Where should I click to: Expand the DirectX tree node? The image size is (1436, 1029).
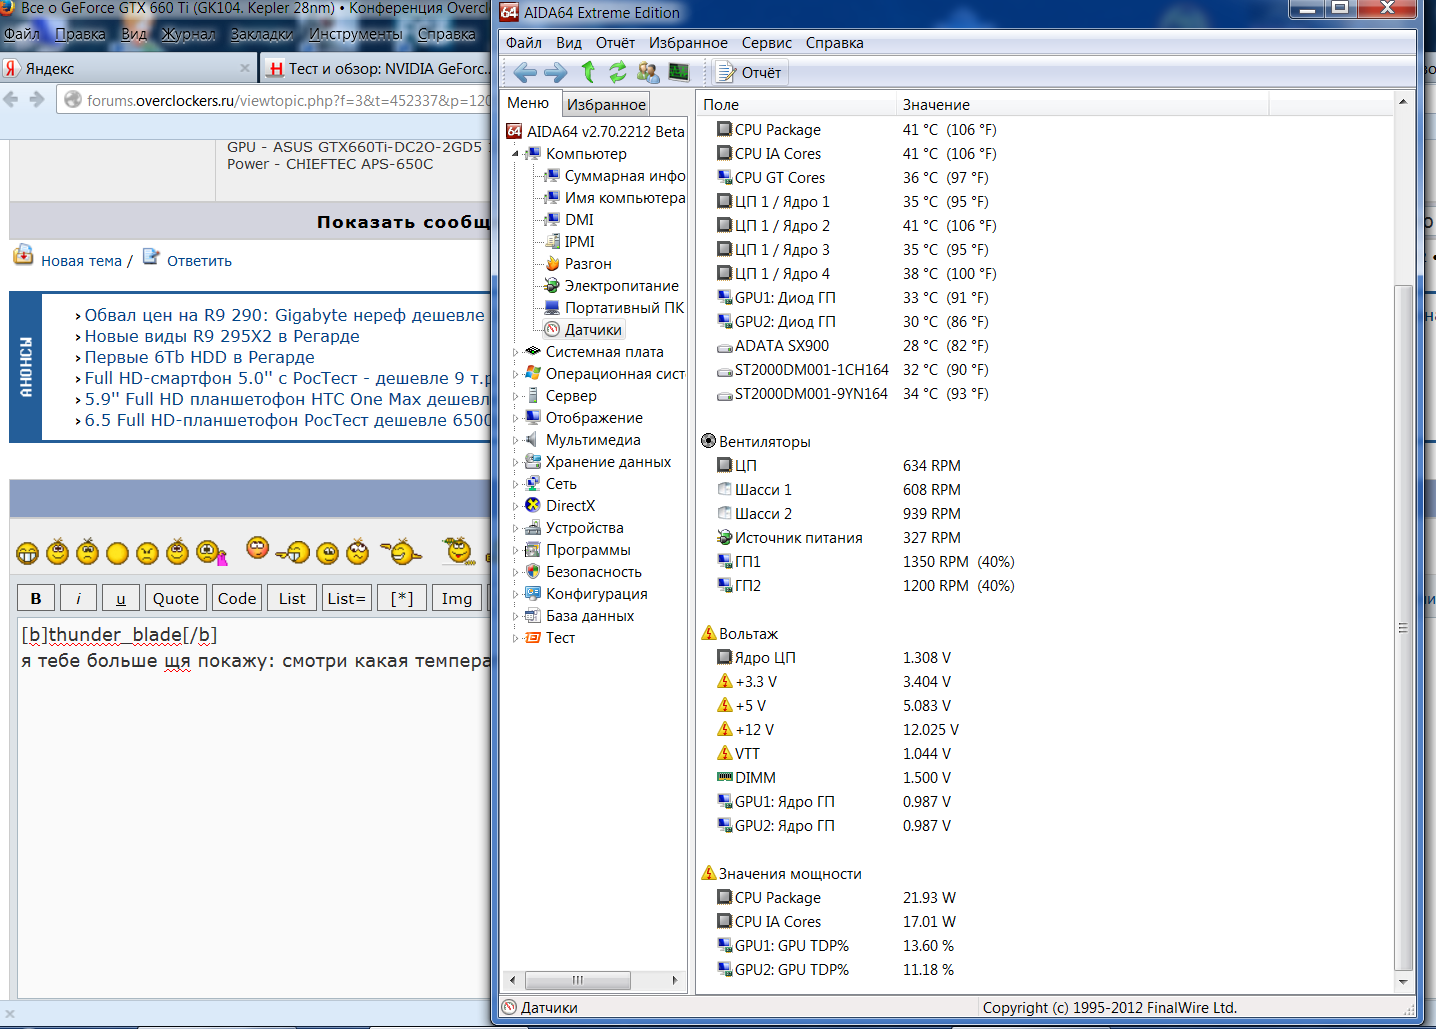(x=516, y=506)
